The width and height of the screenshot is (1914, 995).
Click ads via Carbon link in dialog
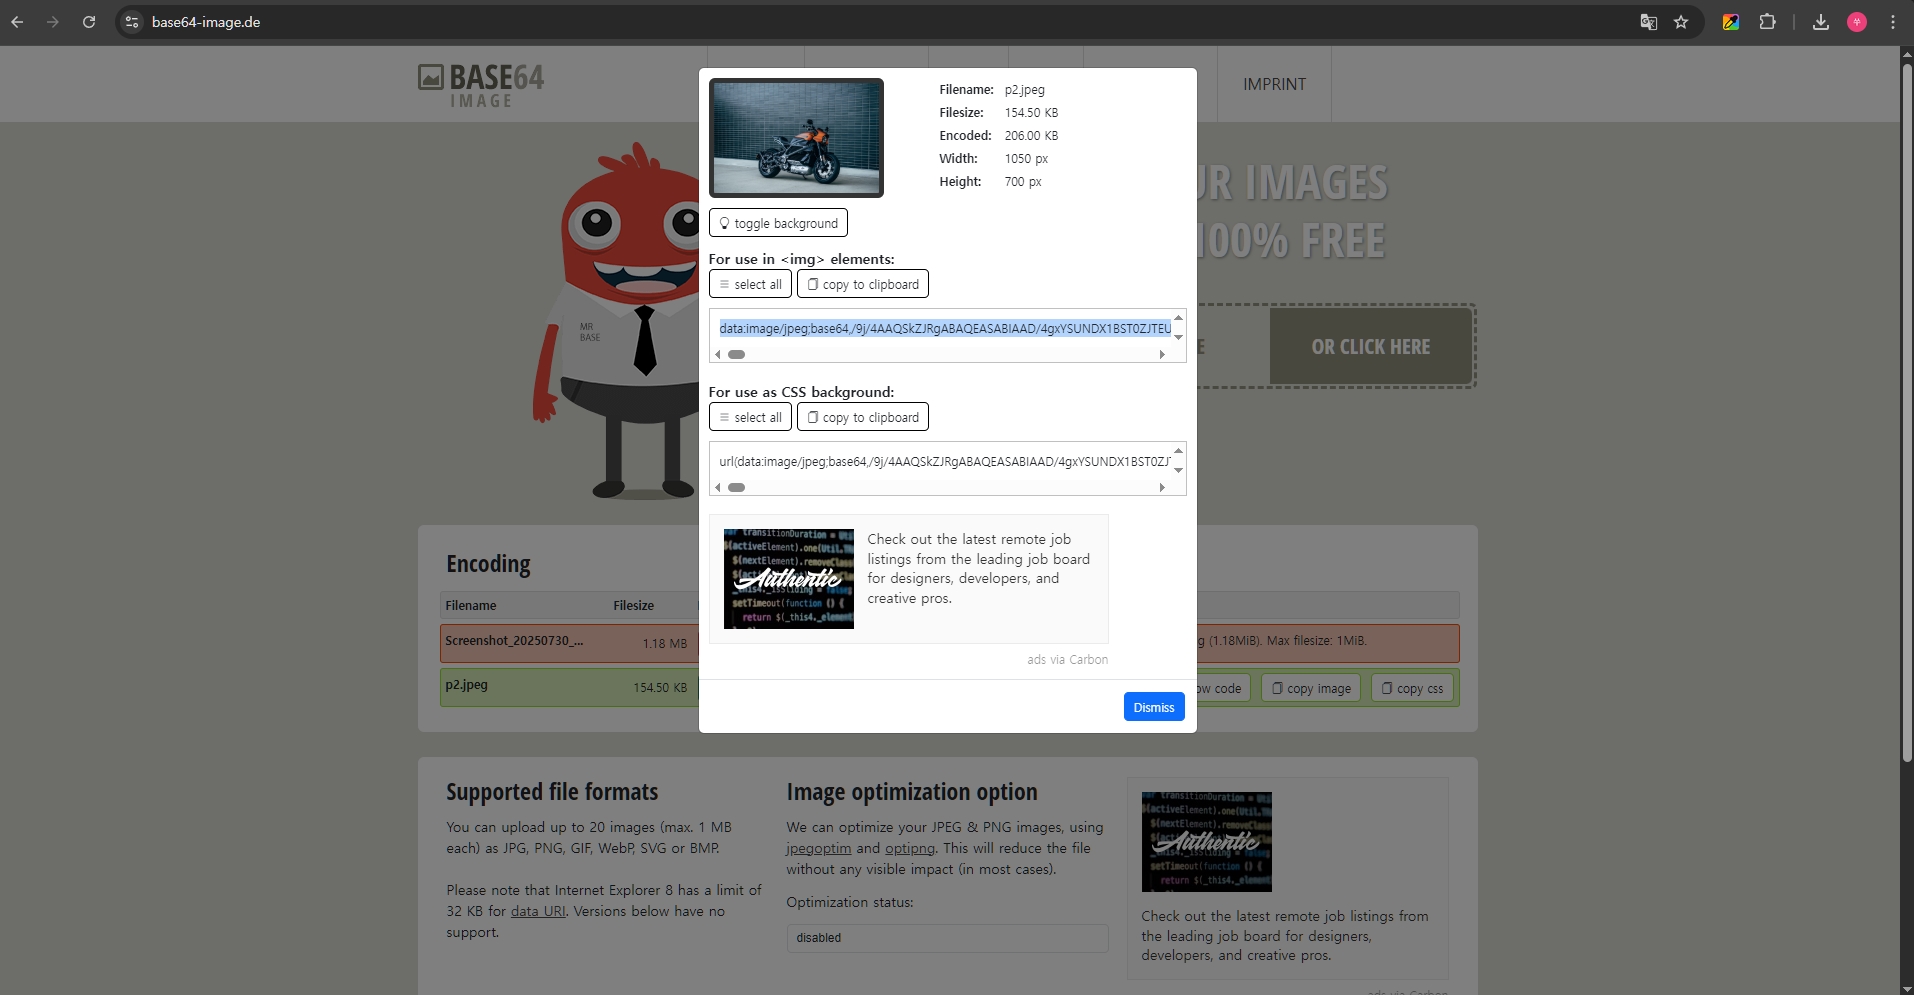[1067, 660]
